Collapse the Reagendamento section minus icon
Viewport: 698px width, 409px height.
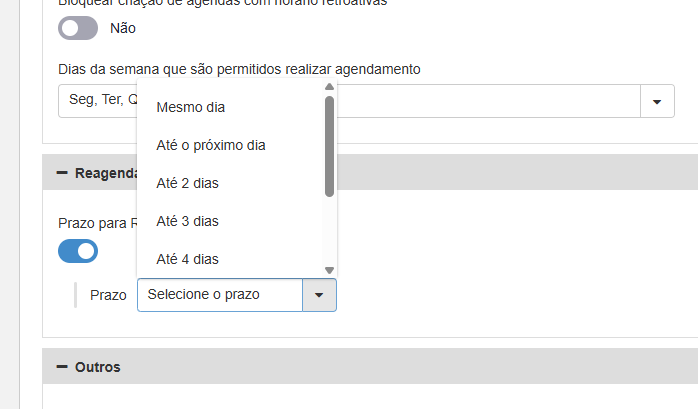62,173
